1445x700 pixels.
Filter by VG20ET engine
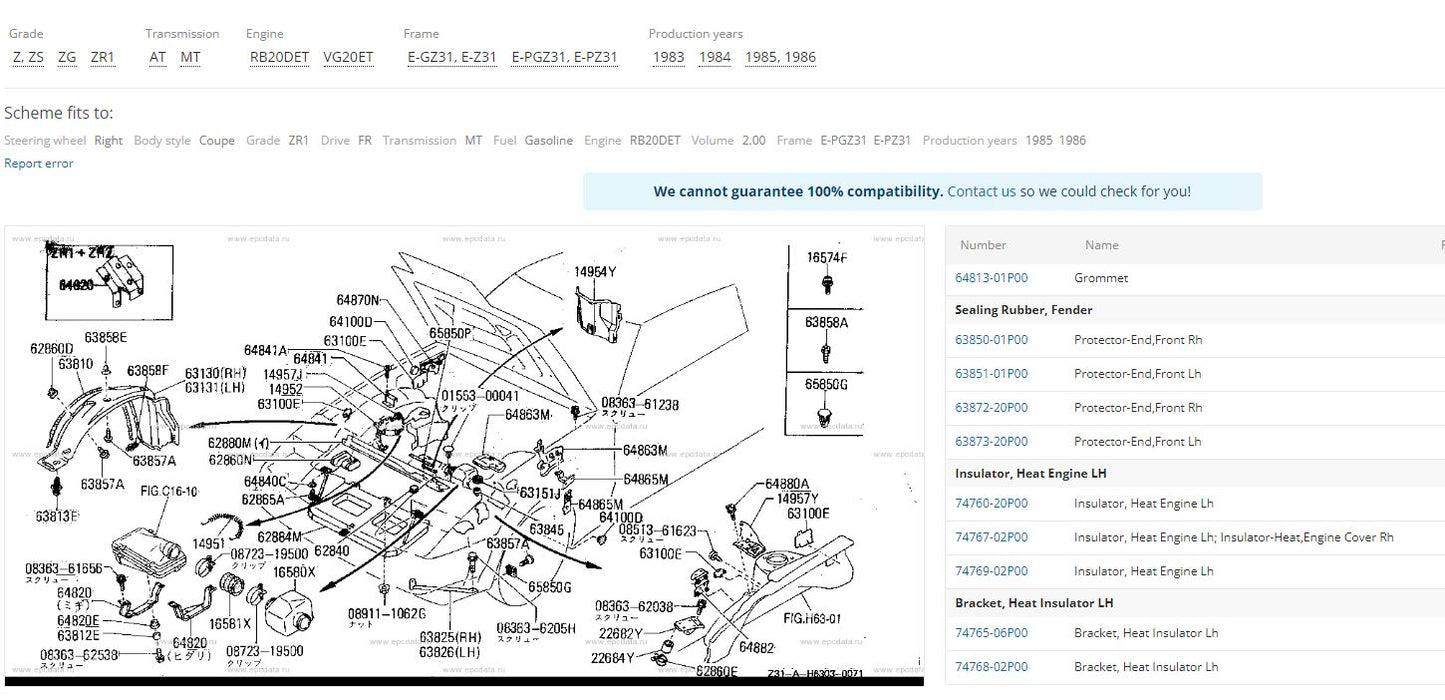click(348, 57)
